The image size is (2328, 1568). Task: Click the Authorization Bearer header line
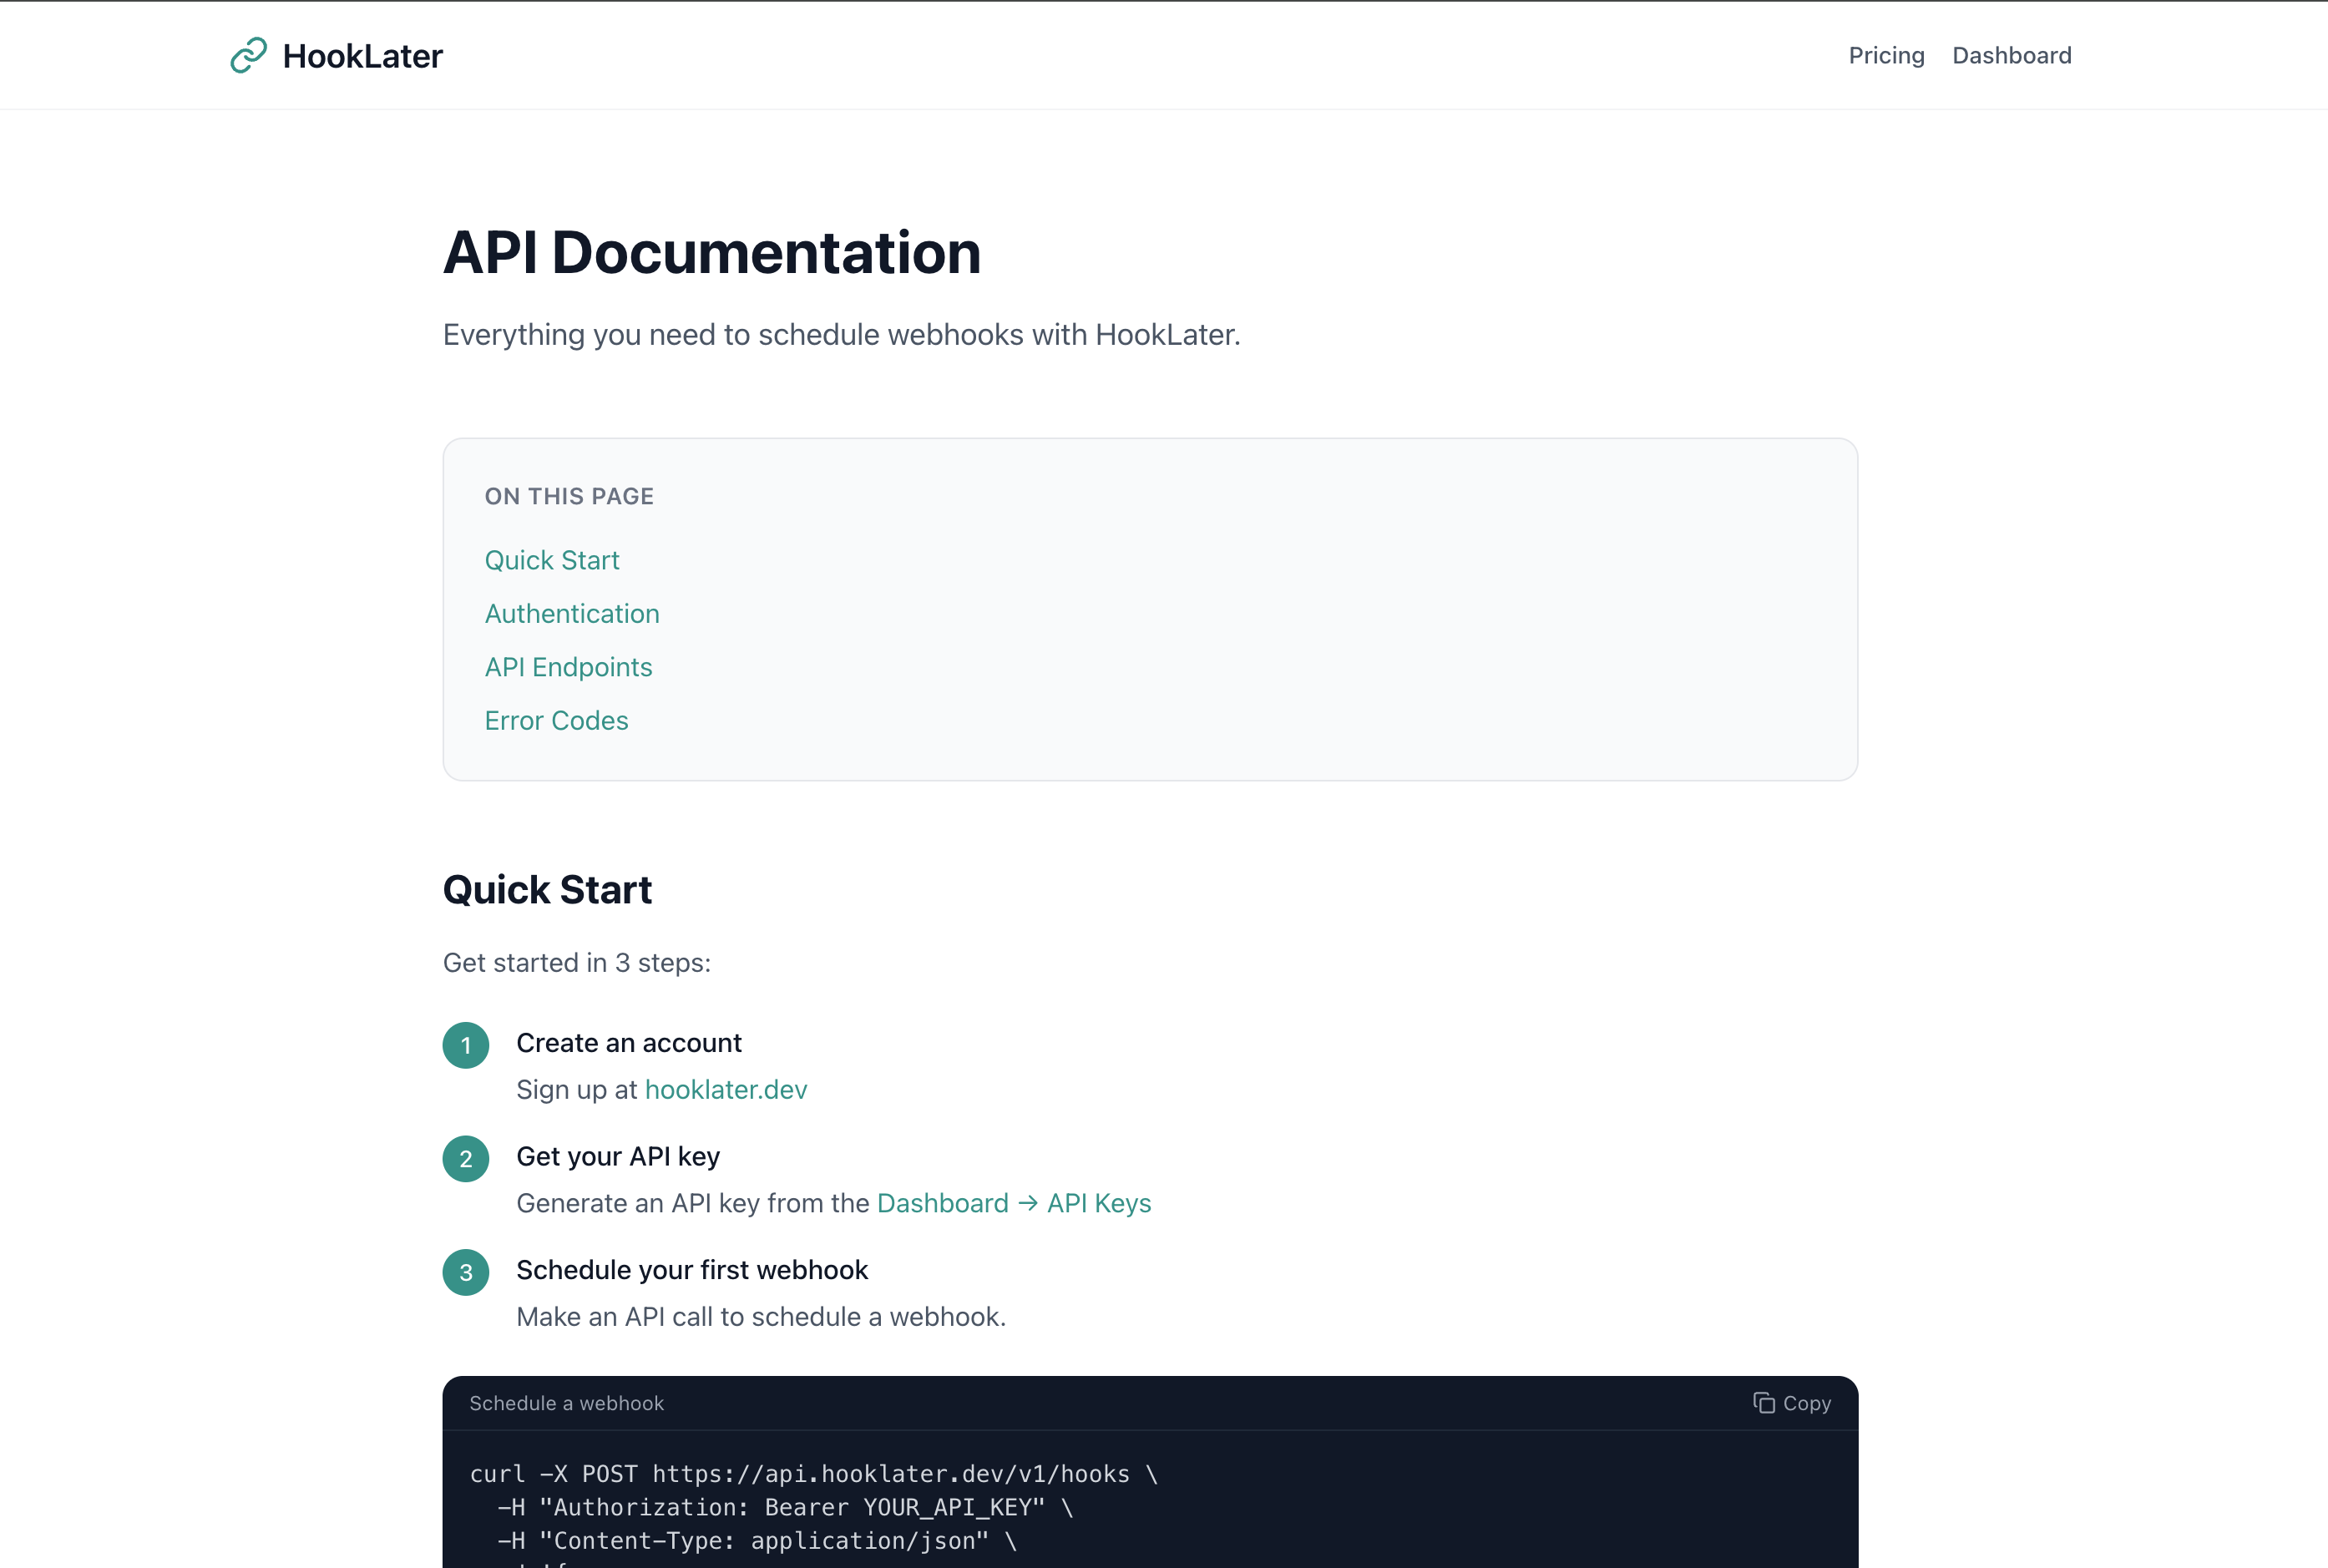tap(785, 1507)
